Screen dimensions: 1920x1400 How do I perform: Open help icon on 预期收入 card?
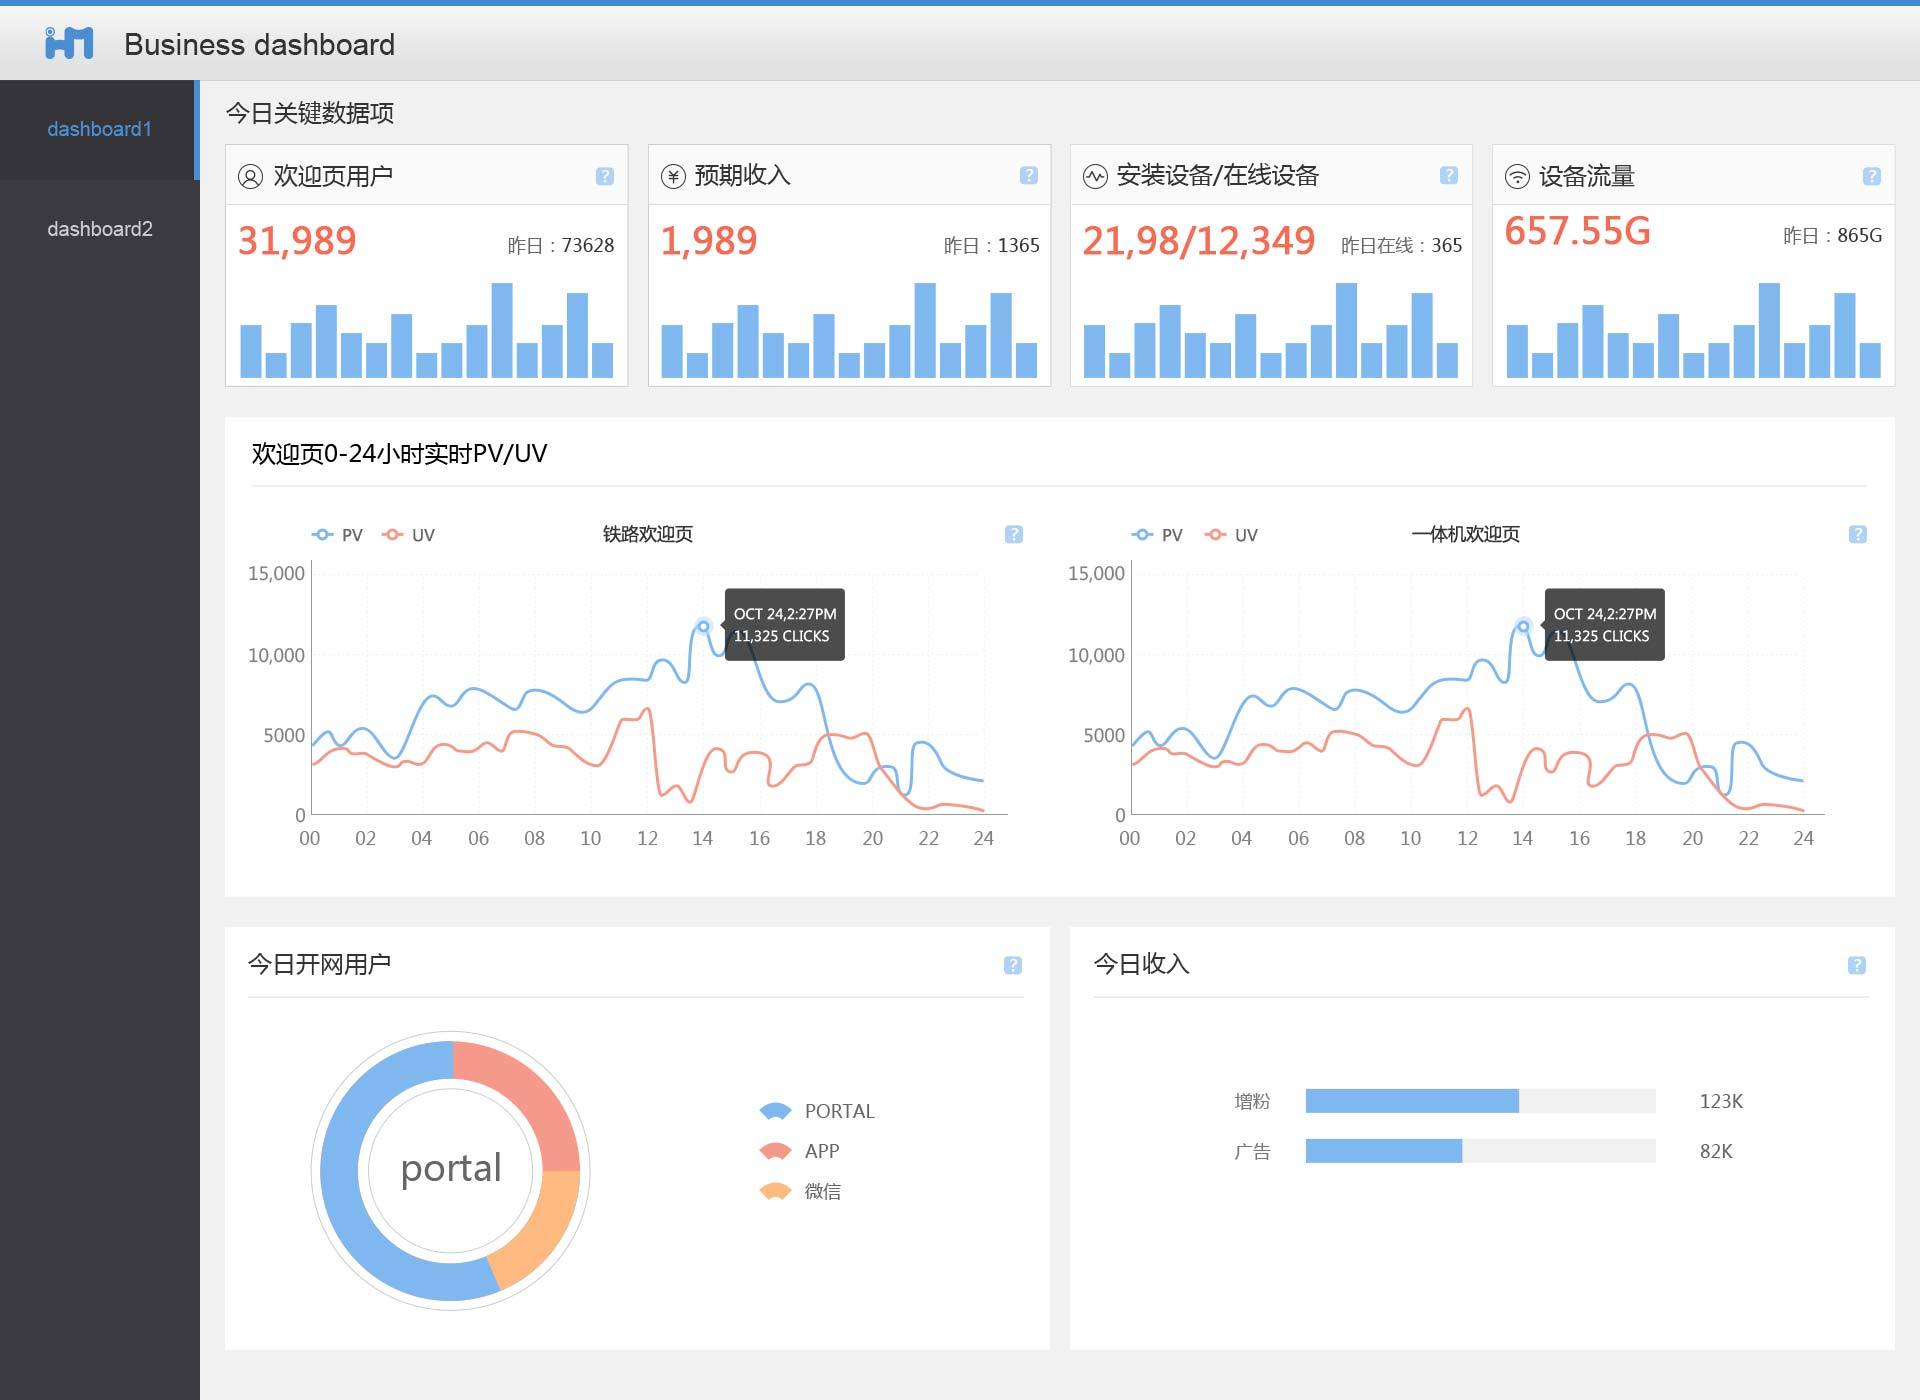[1028, 175]
